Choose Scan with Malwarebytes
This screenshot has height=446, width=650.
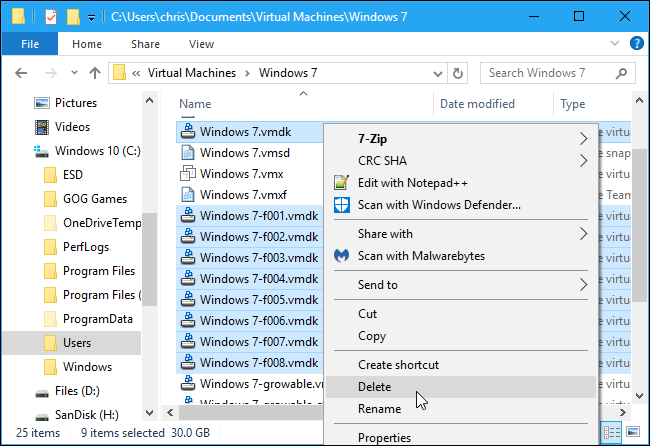tap(461, 256)
